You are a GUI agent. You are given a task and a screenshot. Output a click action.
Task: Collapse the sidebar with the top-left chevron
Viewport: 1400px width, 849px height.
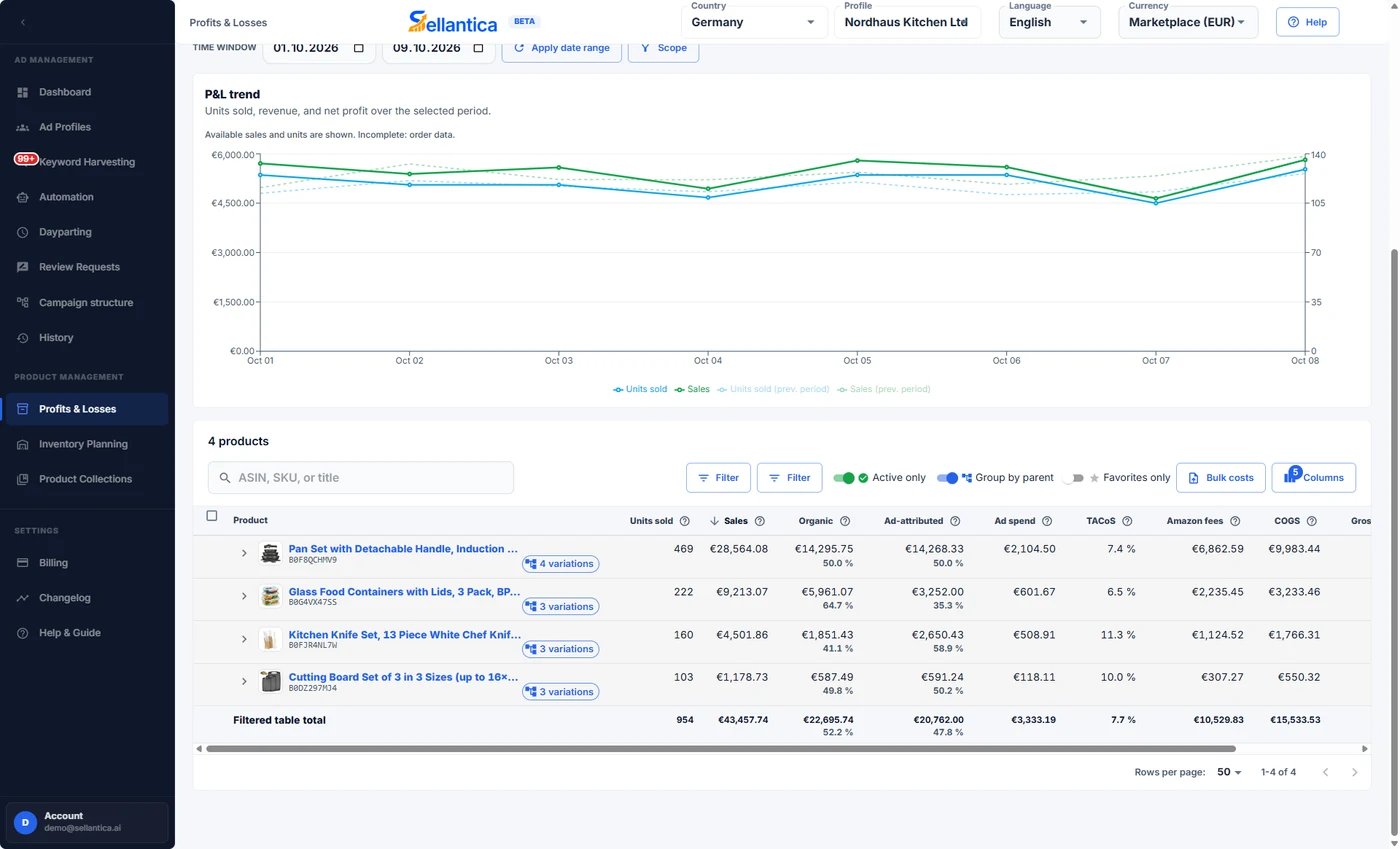tap(23, 22)
